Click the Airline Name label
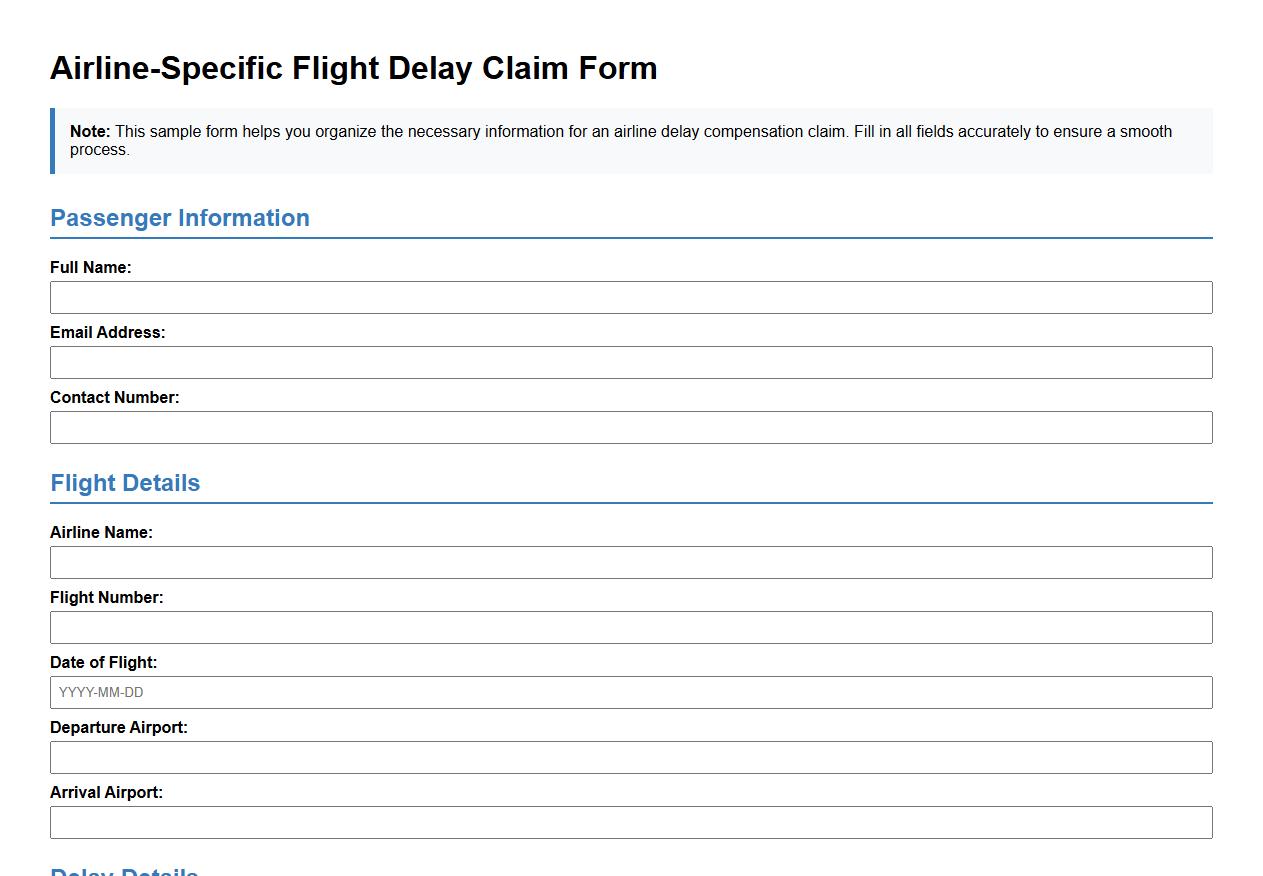This screenshot has width=1263, height=876. click(100, 532)
